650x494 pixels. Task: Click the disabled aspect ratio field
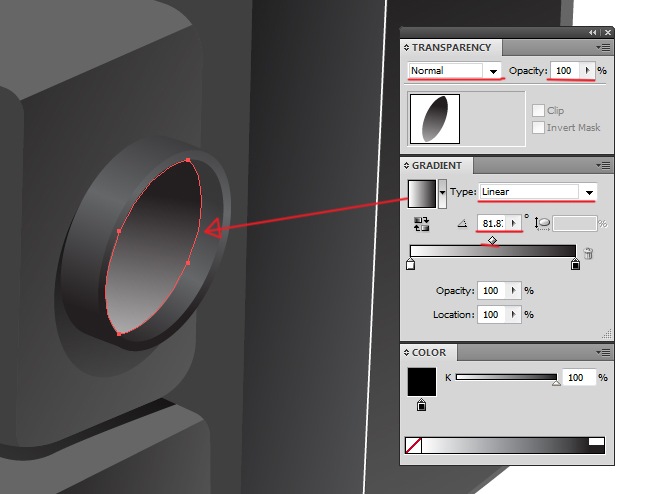574,224
